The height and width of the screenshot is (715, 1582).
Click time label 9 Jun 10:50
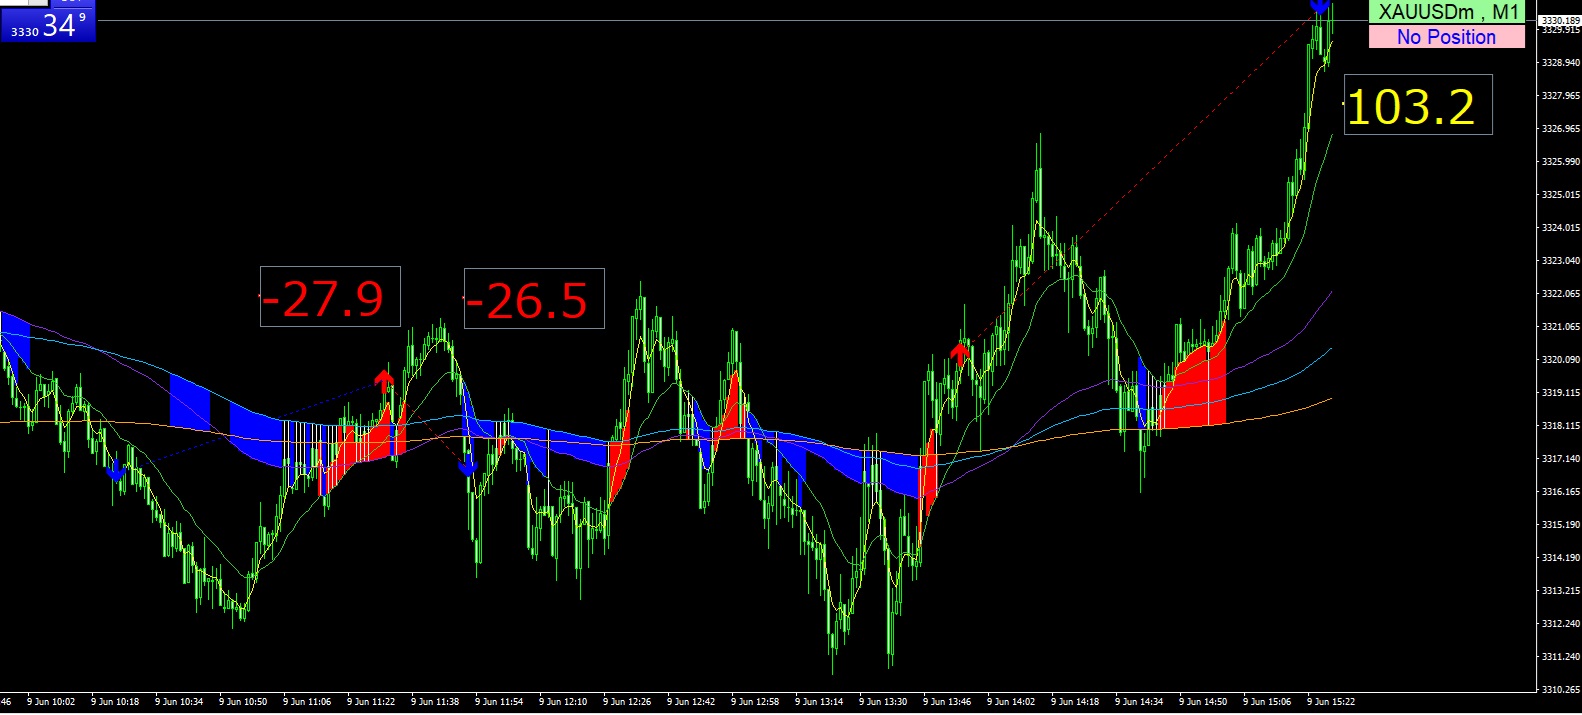tap(243, 702)
